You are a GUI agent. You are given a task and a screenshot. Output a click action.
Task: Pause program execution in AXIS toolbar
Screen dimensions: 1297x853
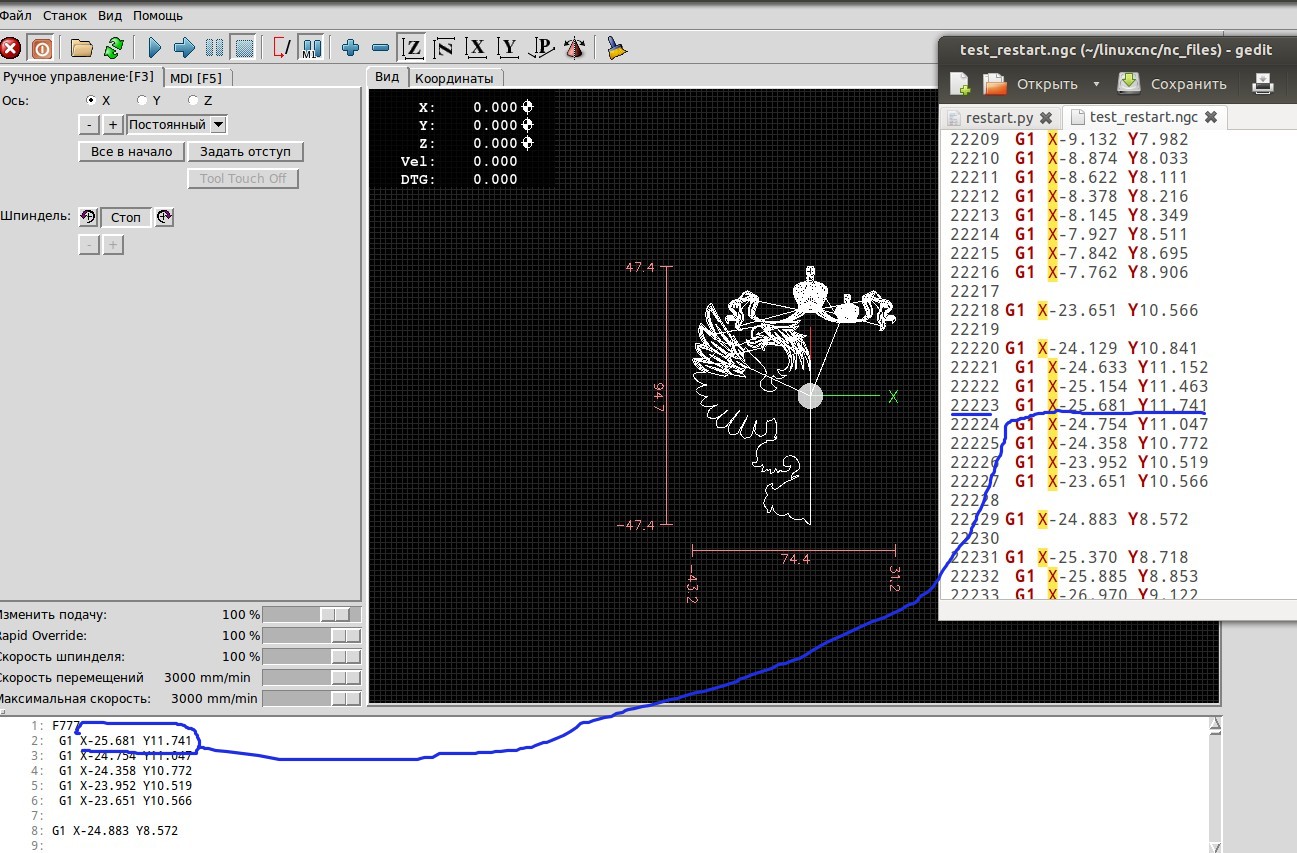[214, 47]
